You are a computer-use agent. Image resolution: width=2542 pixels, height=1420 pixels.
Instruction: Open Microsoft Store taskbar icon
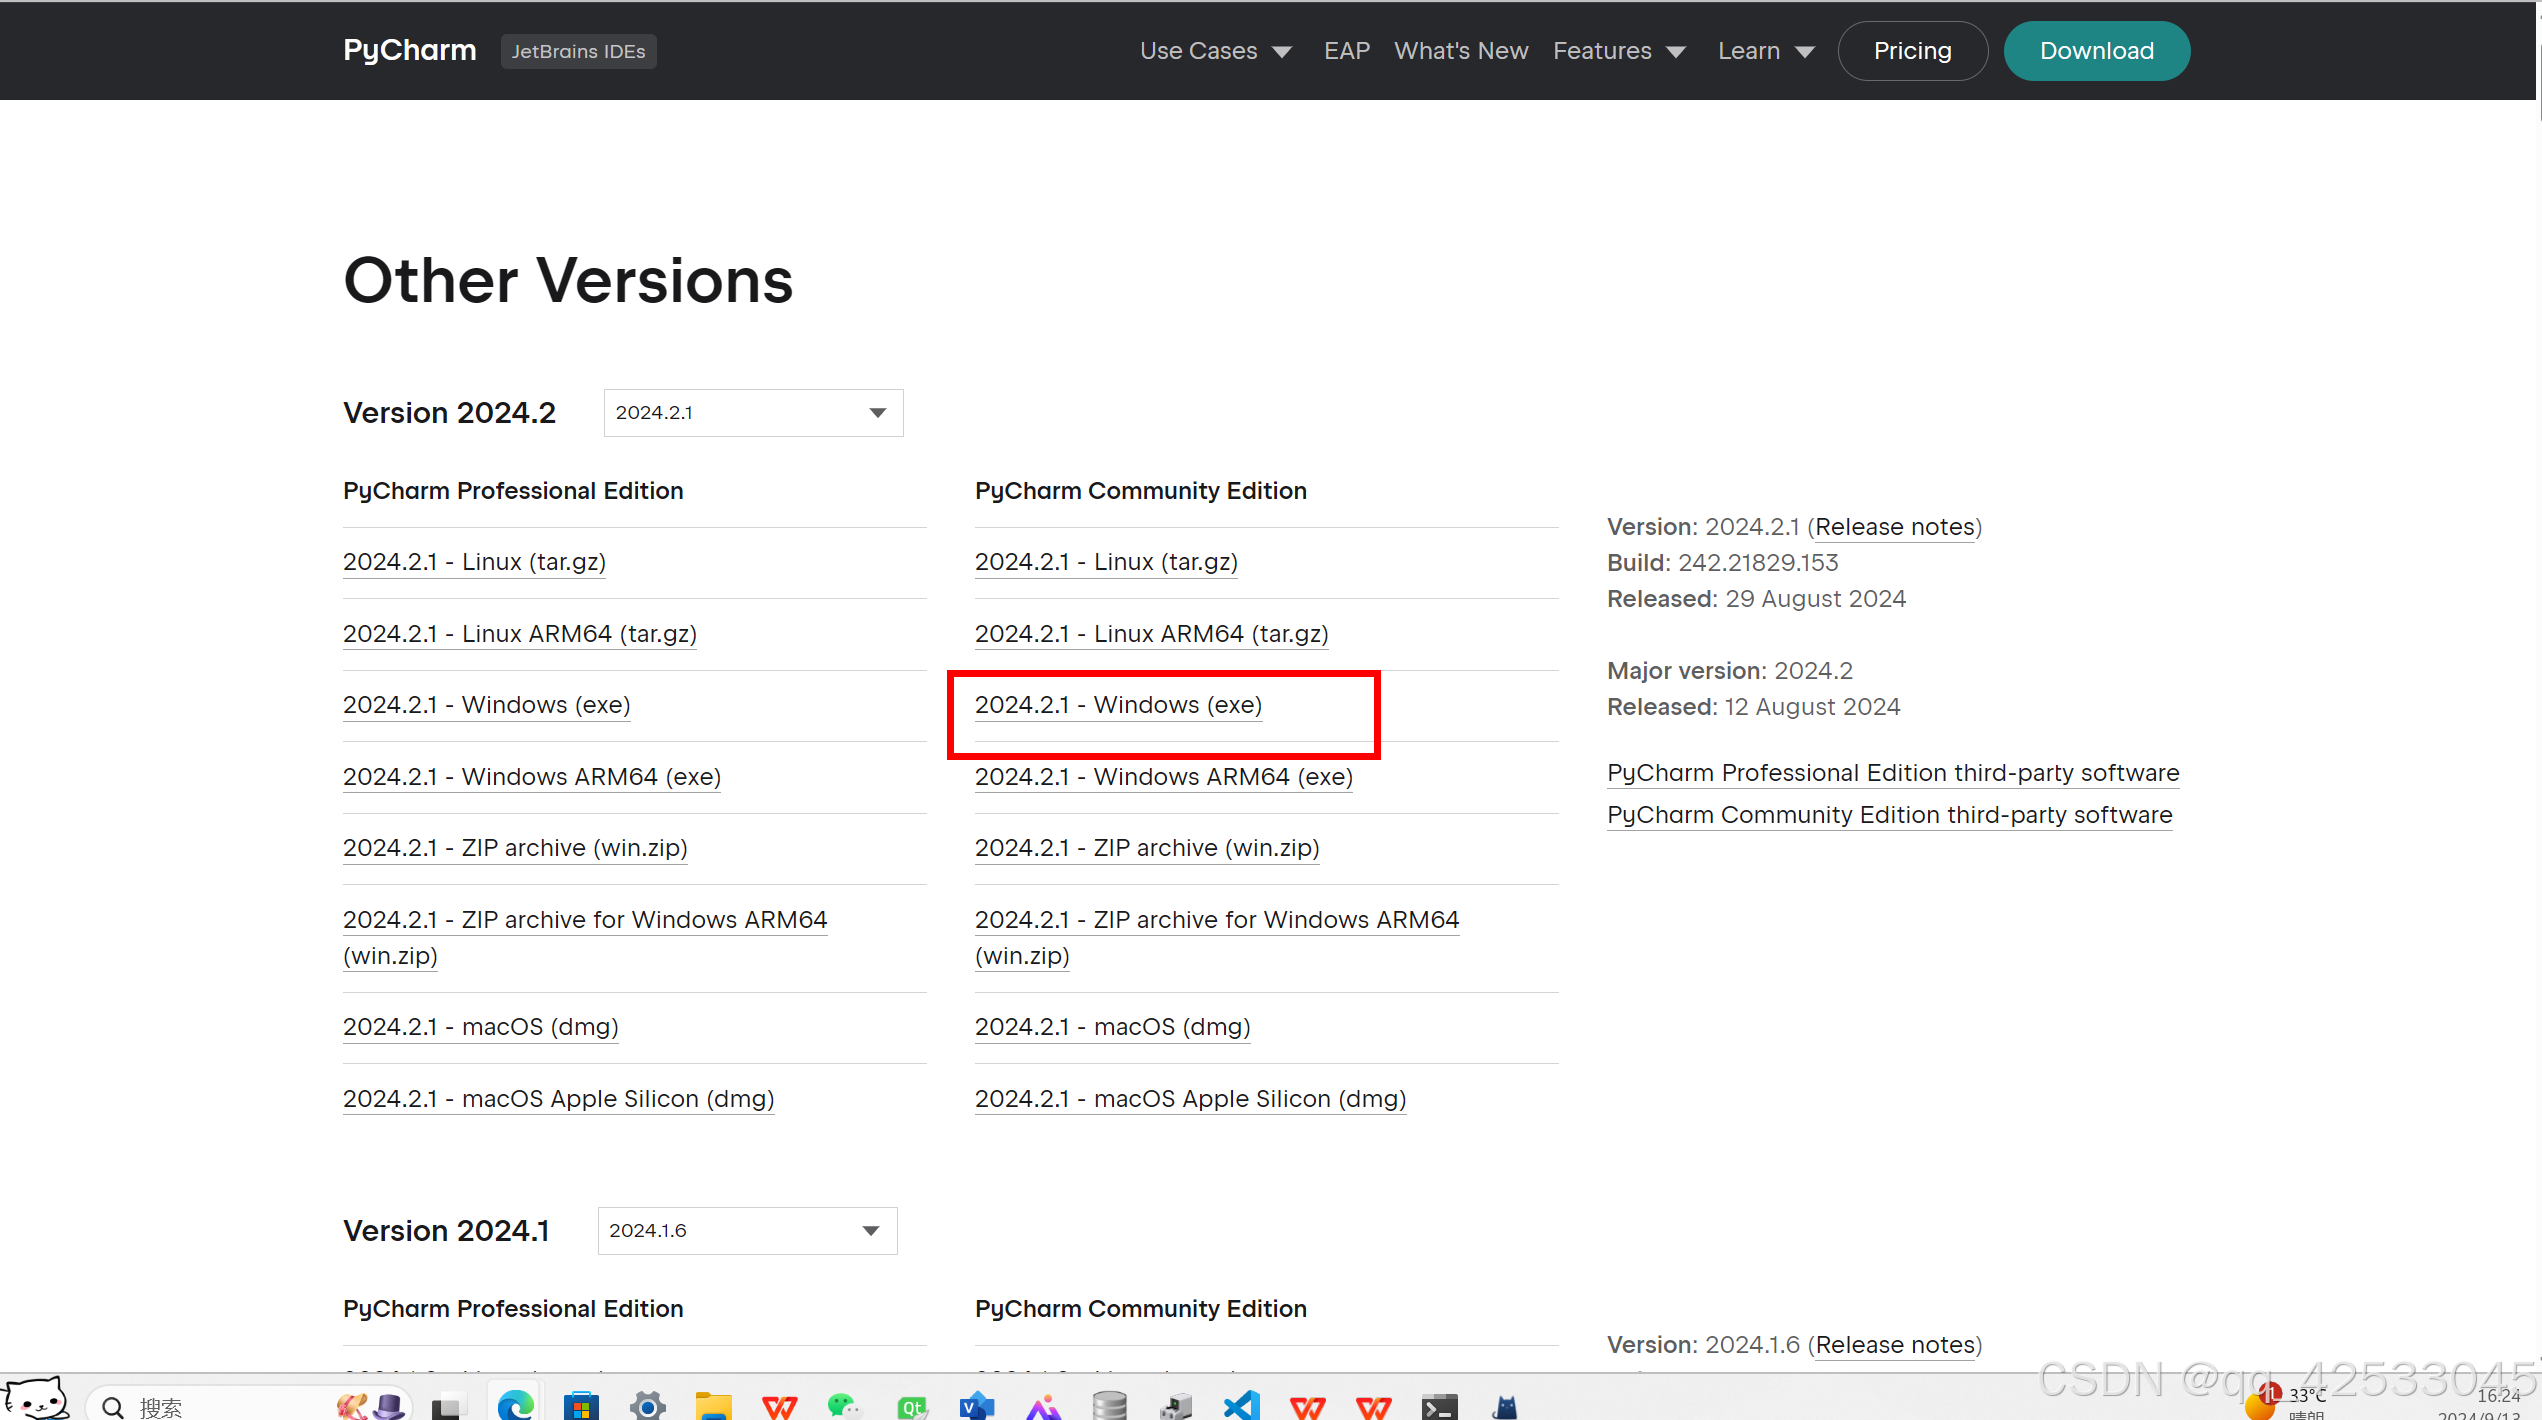581,1405
